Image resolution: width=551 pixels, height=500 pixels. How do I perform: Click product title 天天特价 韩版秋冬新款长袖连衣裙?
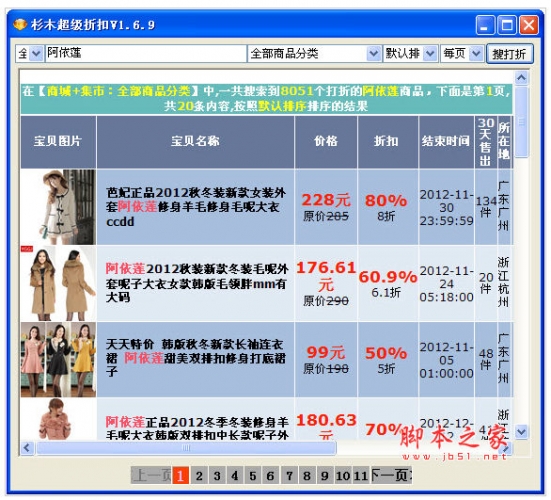[195, 358]
